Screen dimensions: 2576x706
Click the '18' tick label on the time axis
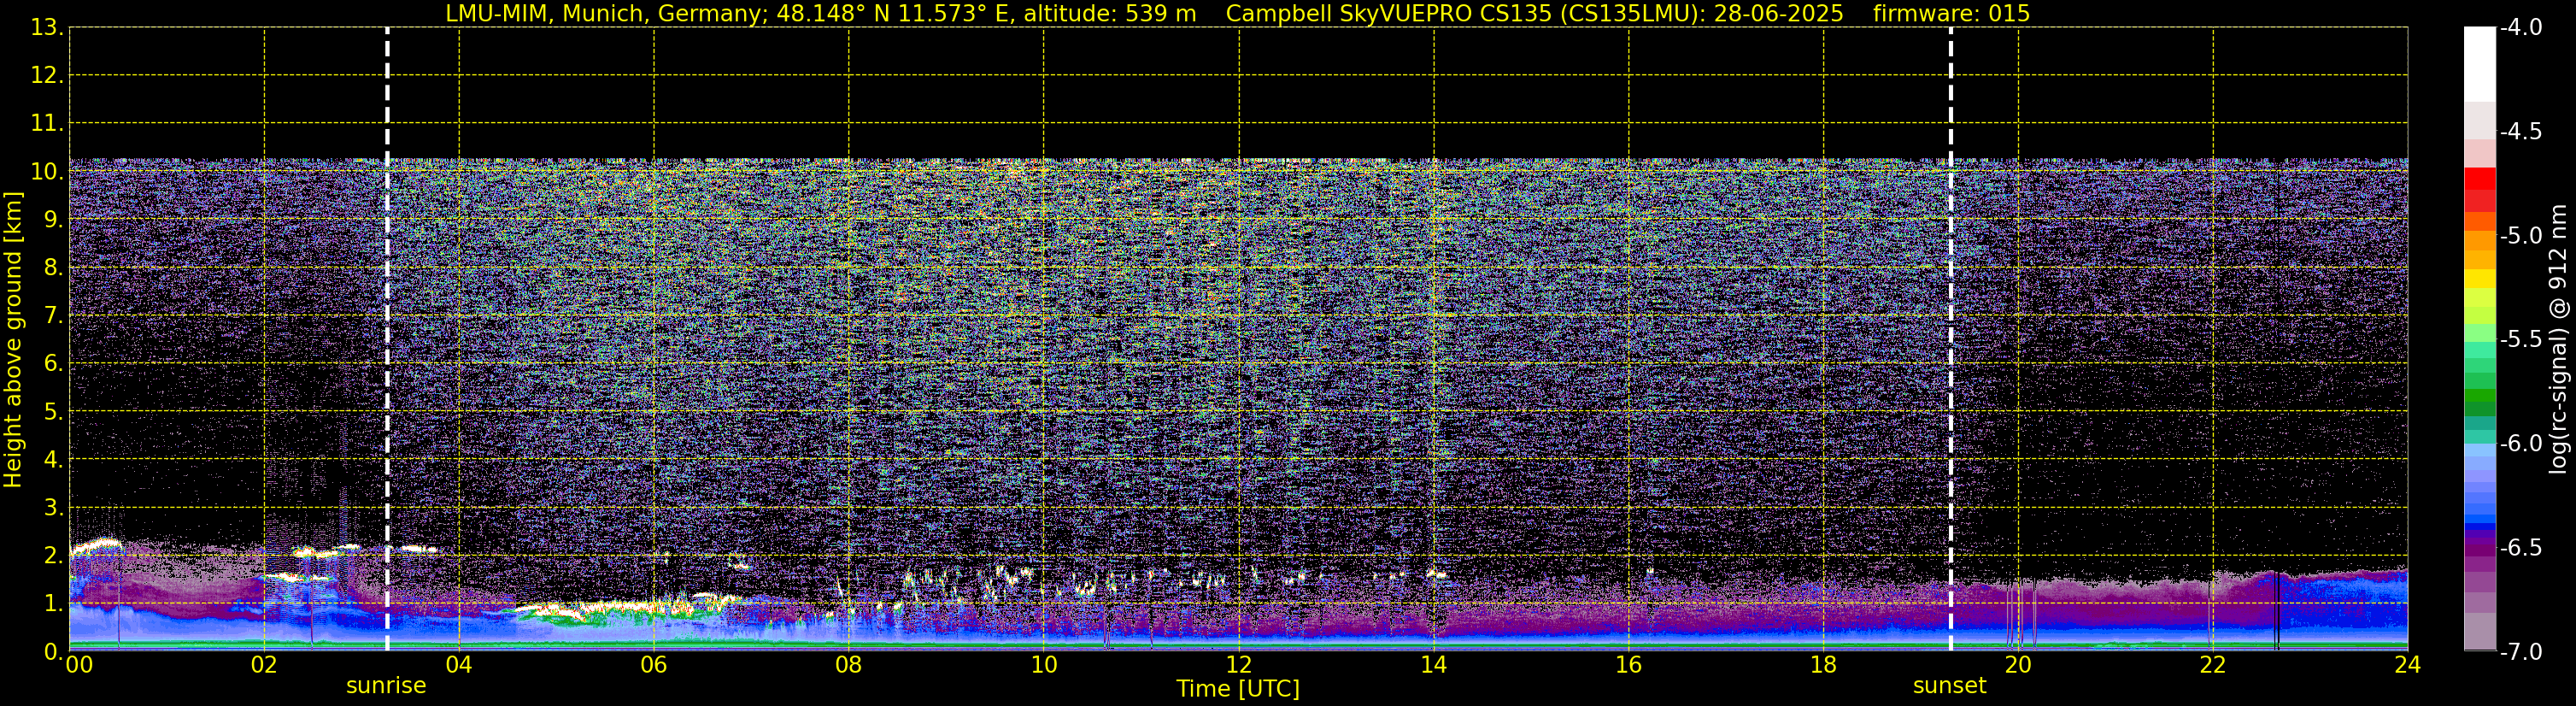coord(1824,665)
